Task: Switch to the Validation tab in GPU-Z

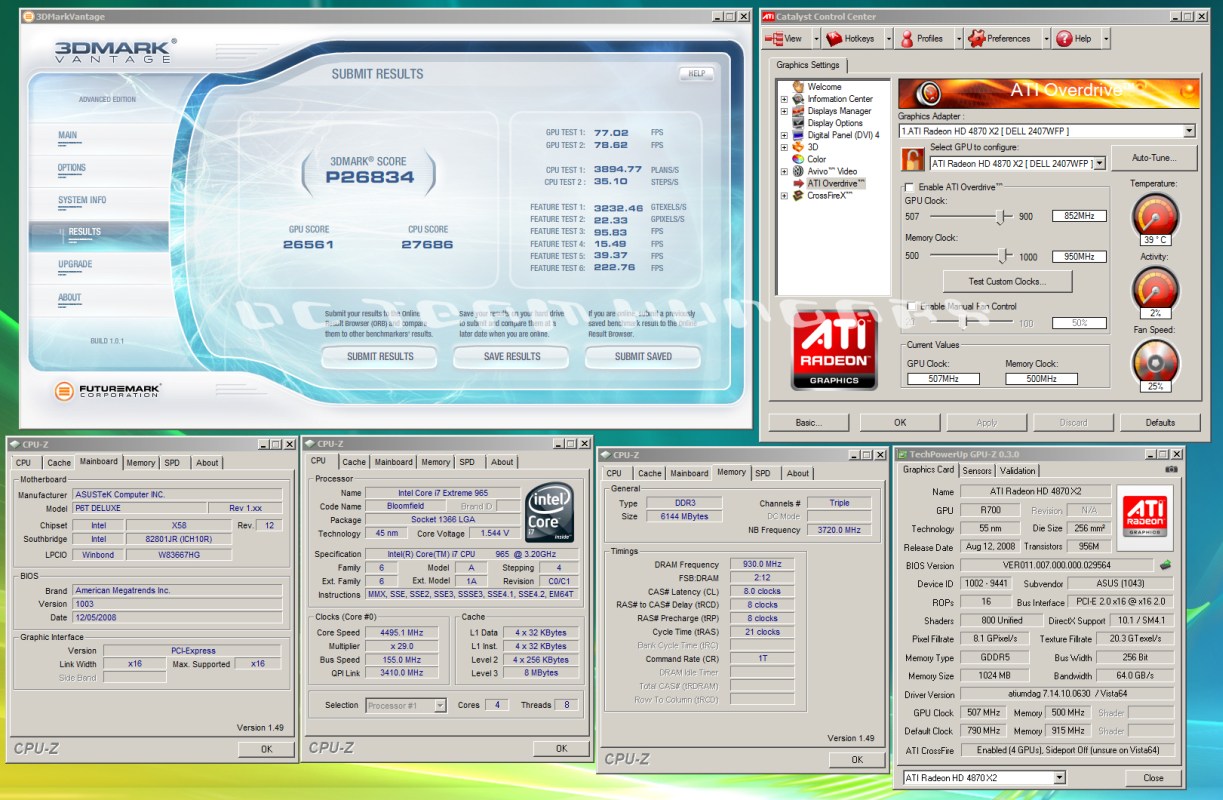Action: coord(1018,470)
